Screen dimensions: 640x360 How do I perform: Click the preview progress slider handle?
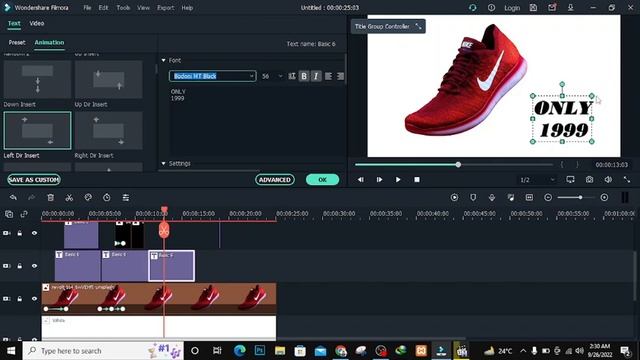pyautogui.click(x=458, y=164)
